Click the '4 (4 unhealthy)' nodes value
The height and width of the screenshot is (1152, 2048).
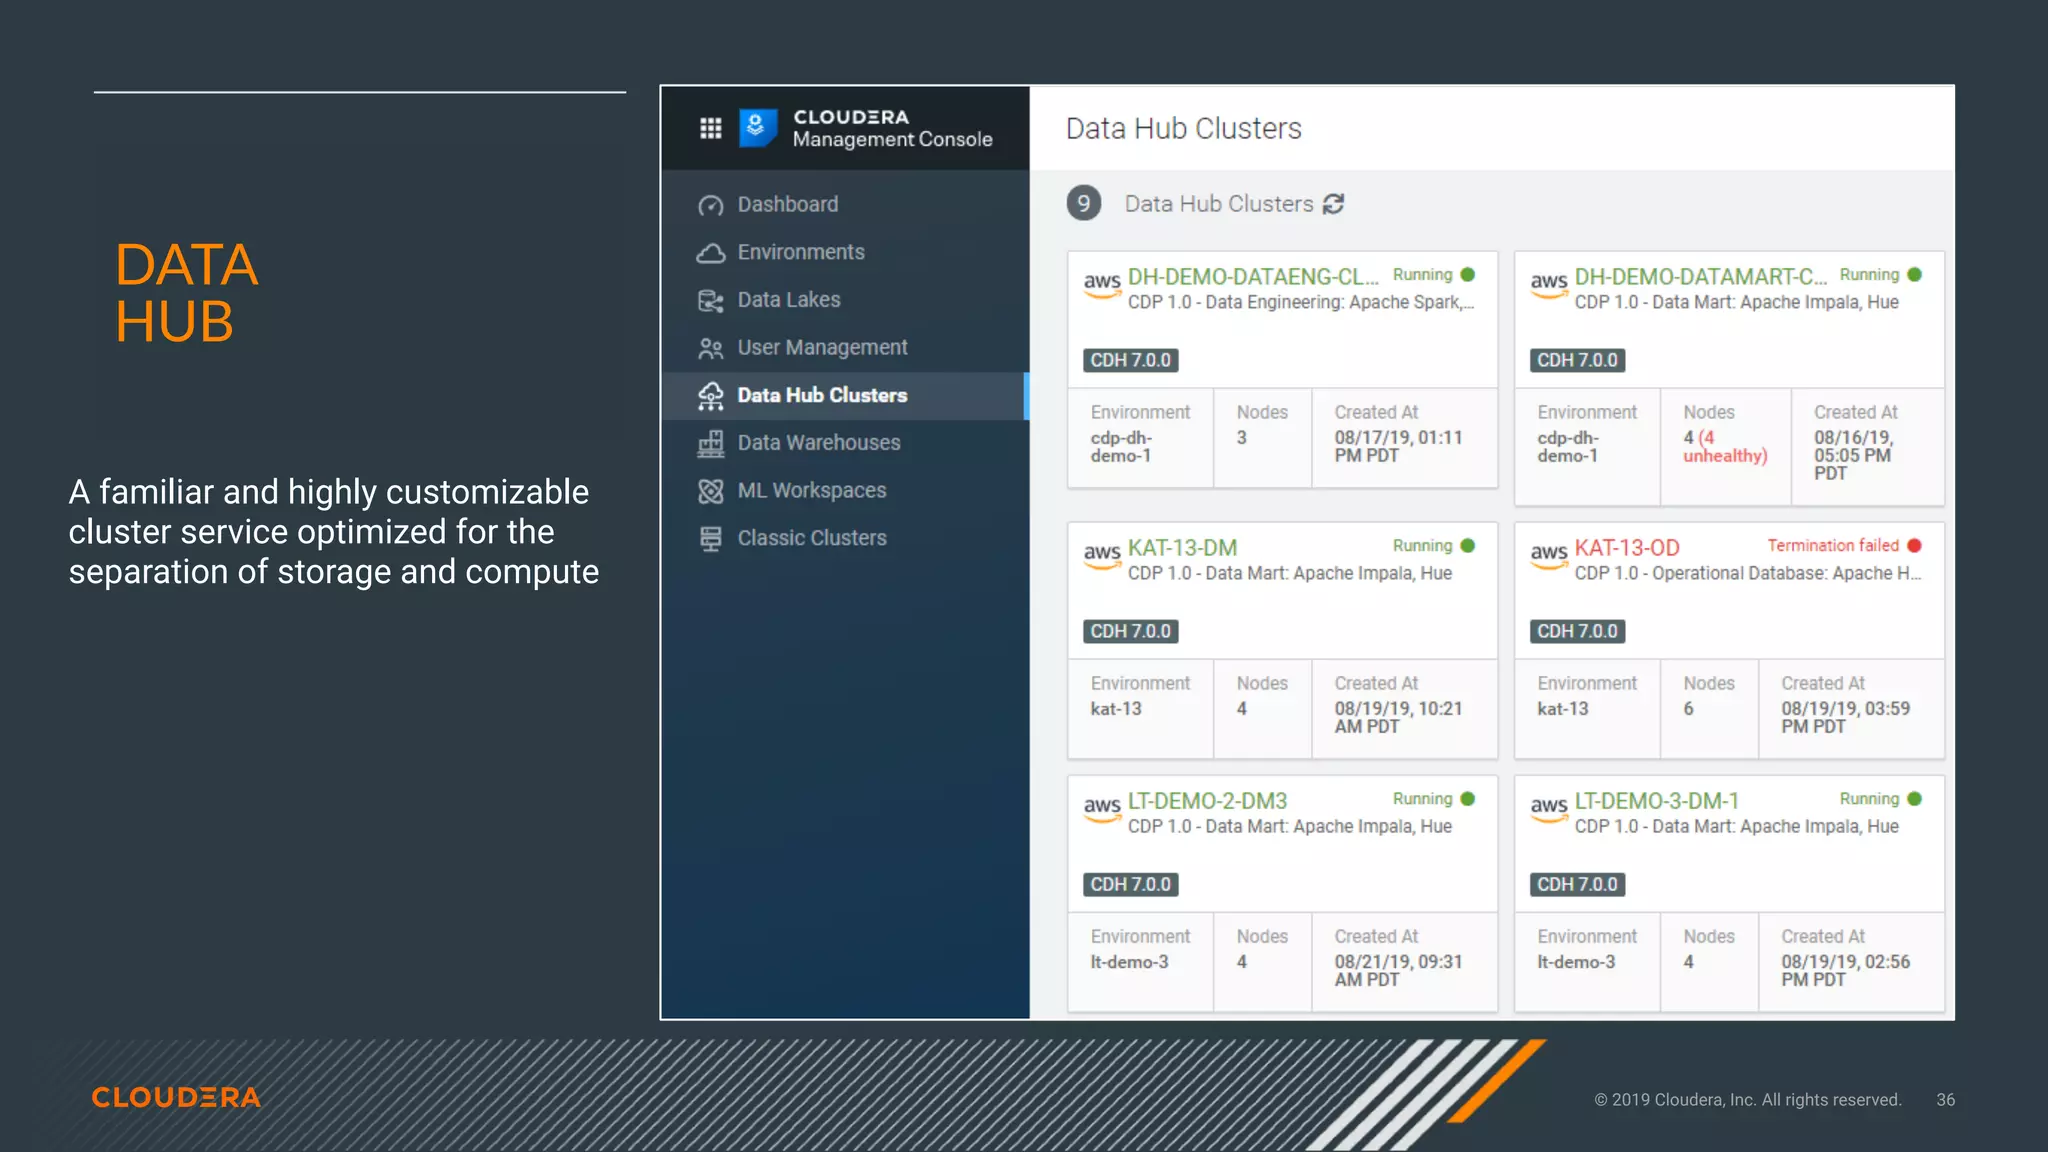[1725, 447]
